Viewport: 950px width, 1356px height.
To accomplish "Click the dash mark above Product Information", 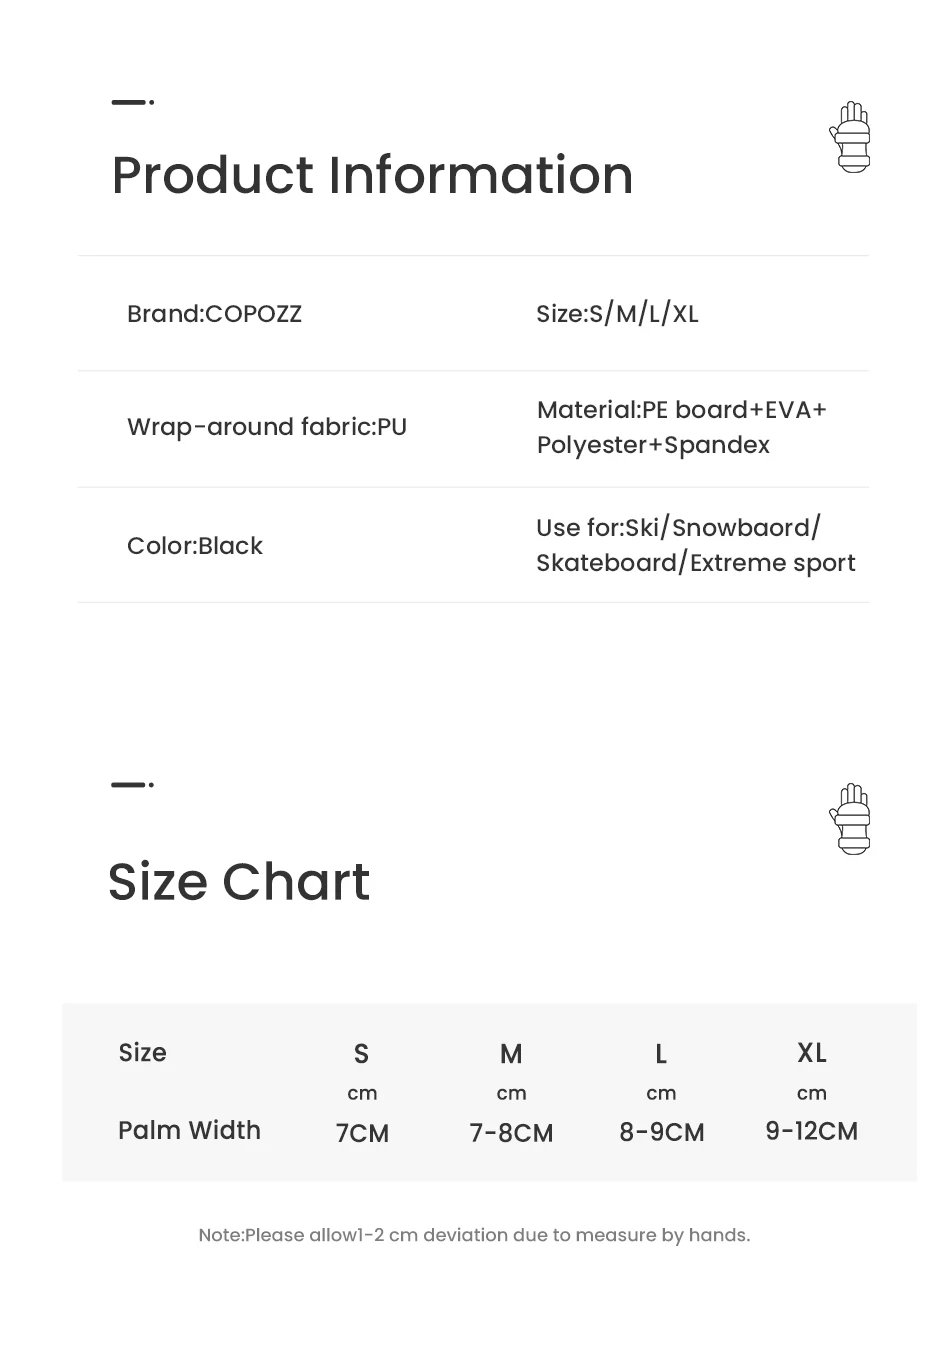I will click(x=132, y=102).
